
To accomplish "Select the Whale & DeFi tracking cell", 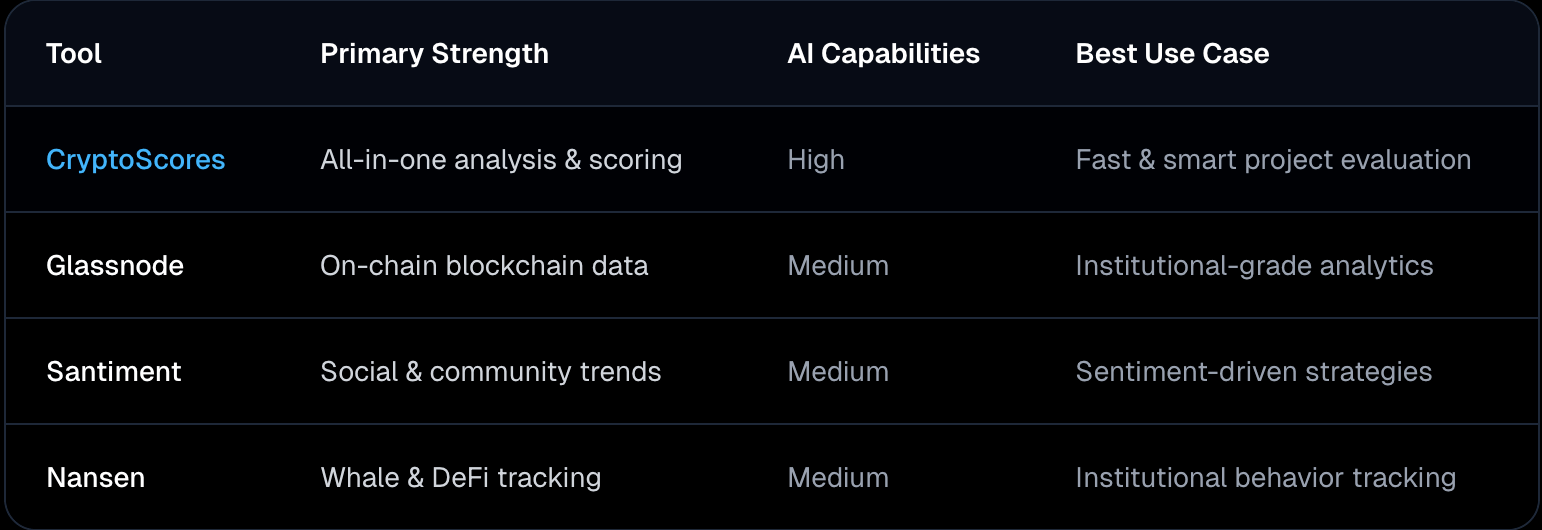I will point(460,478).
